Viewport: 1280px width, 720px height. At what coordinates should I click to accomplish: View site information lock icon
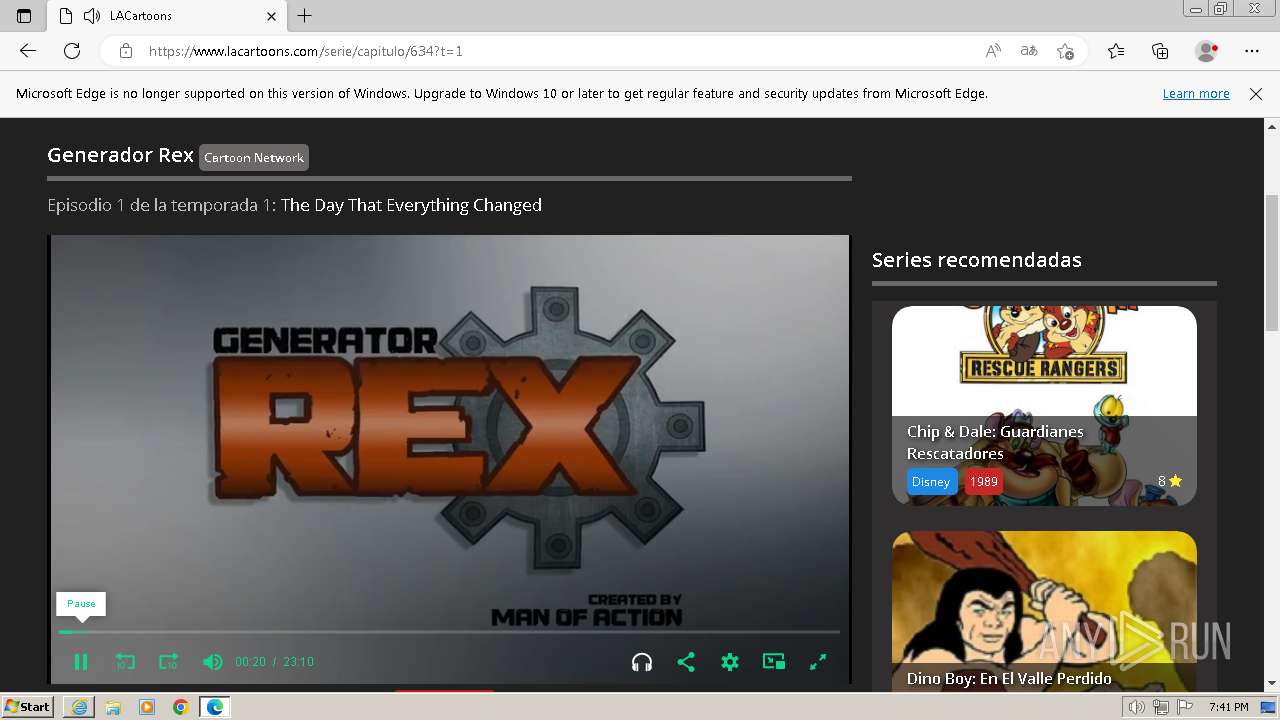(126, 51)
